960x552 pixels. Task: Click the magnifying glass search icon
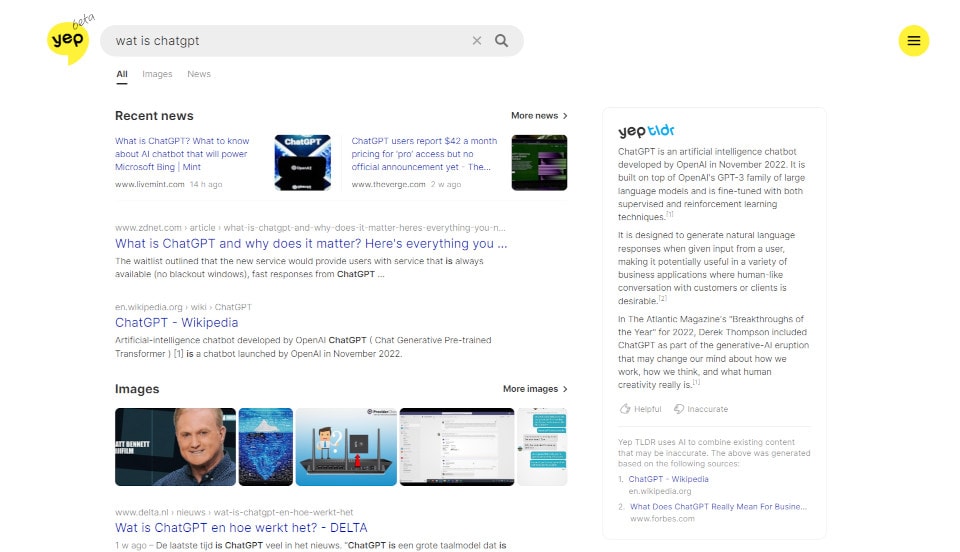(x=501, y=40)
